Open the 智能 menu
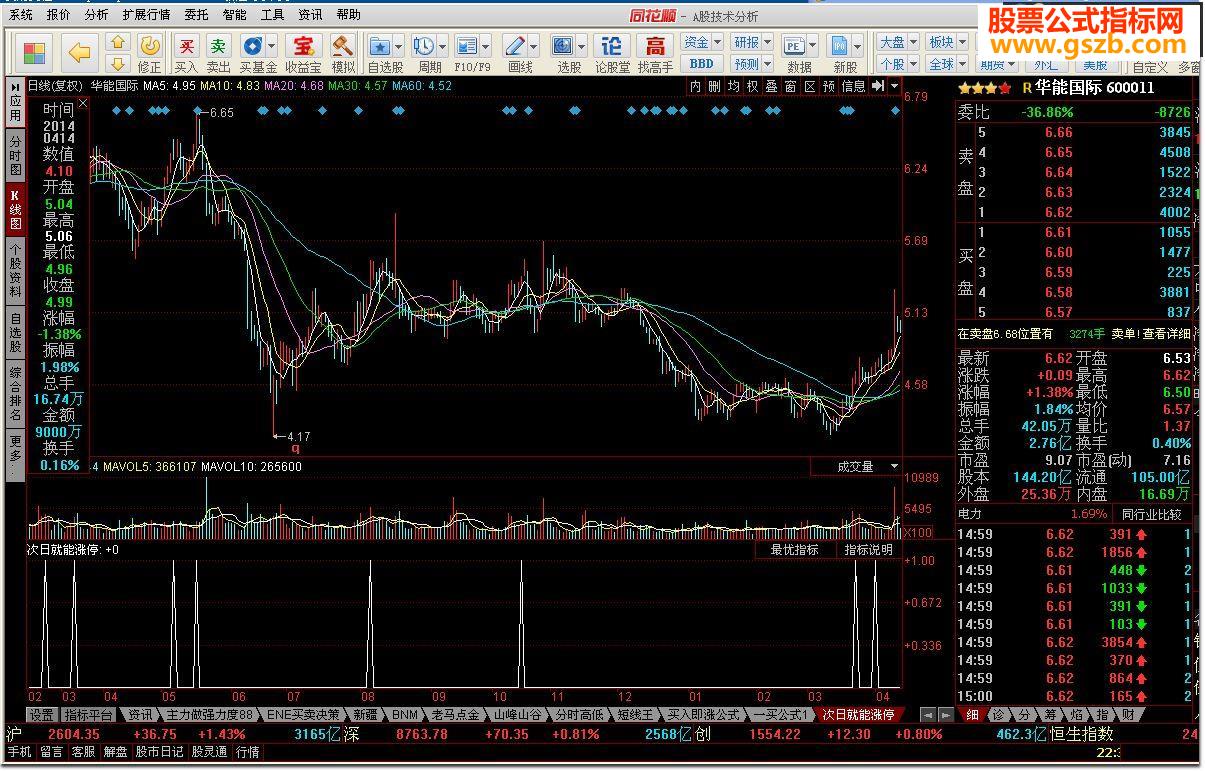 coord(235,15)
